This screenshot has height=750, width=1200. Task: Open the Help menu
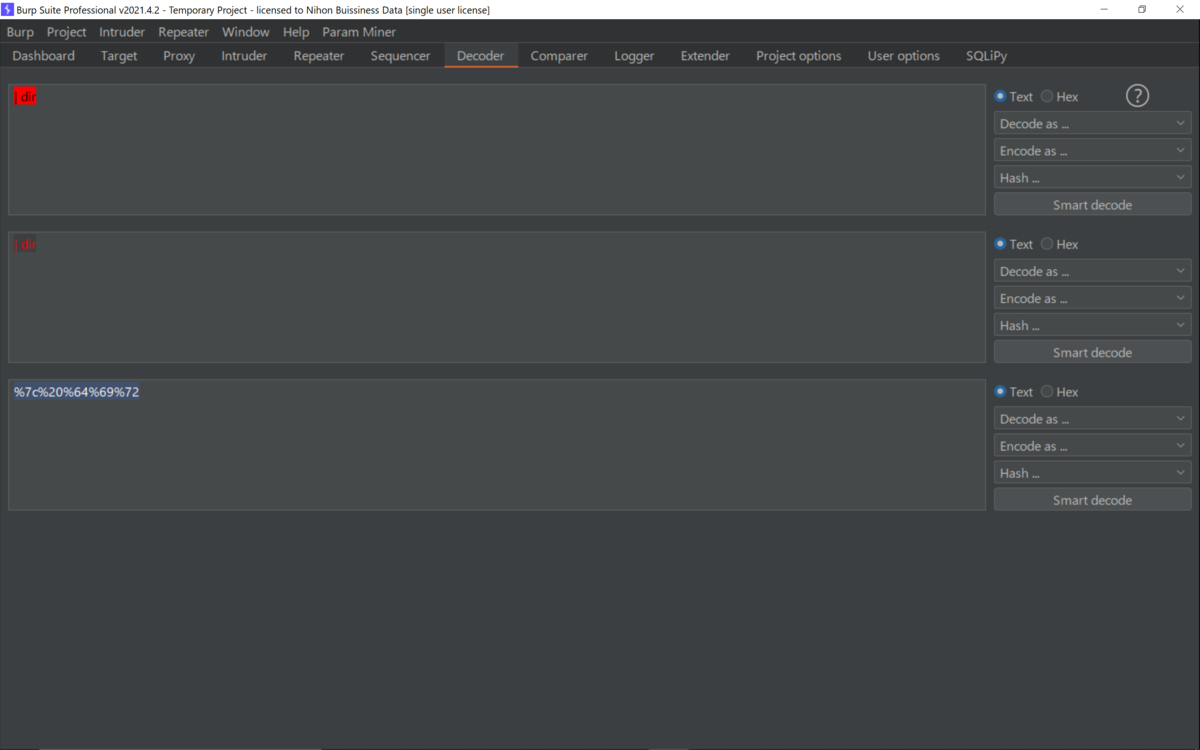coord(296,32)
